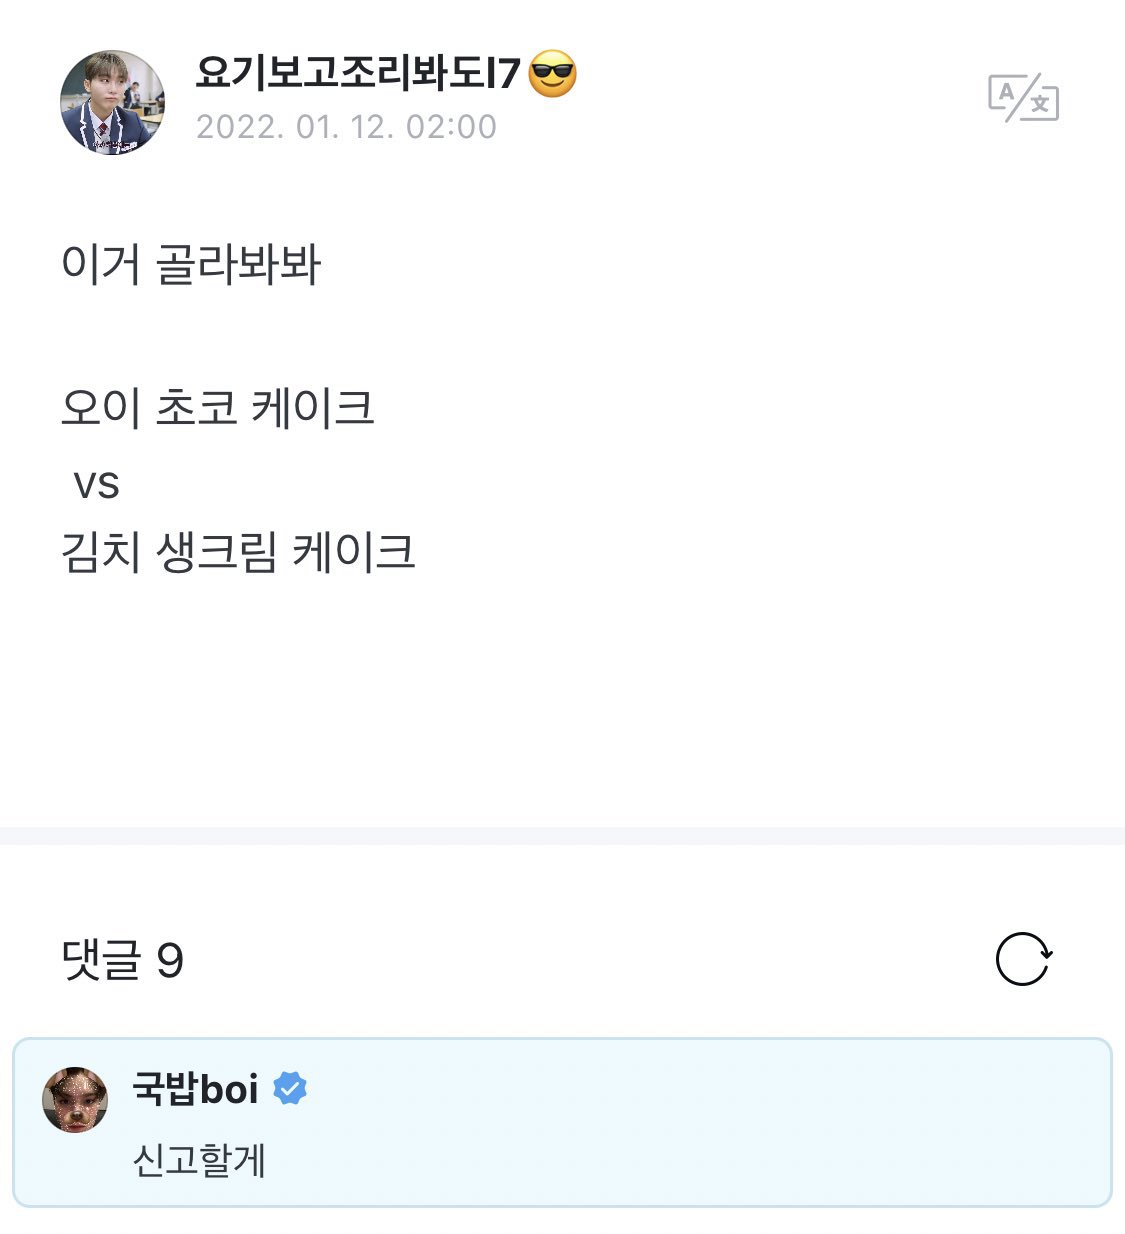This screenshot has height=1234, width=1125.
Task: Select the comment text 신고할게
Action: click(x=199, y=1160)
